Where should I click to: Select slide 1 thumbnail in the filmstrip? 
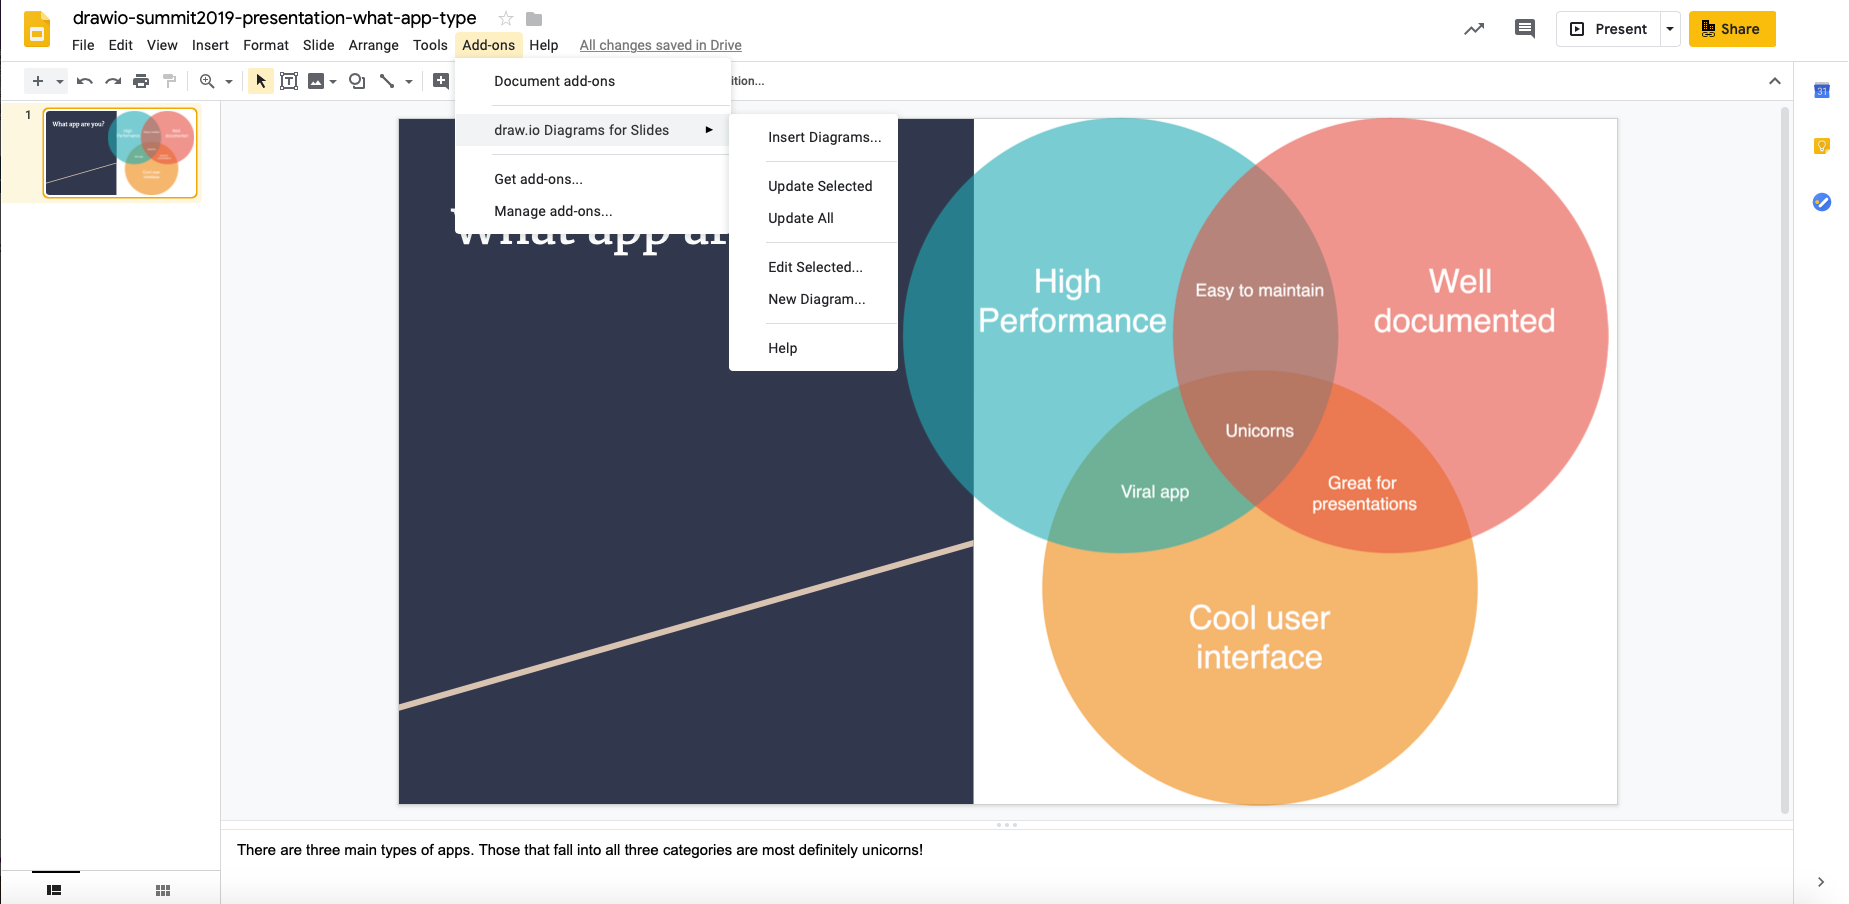(x=120, y=153)
